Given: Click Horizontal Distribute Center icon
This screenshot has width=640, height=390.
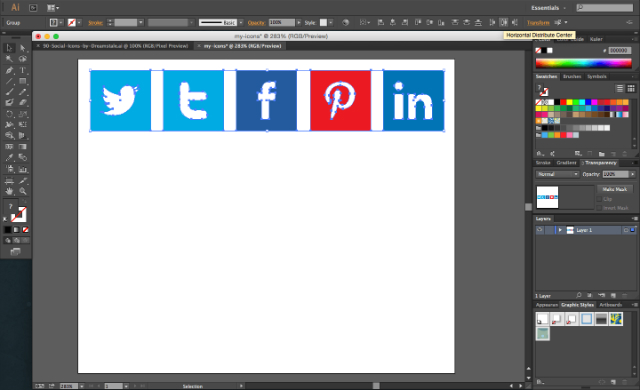Looking at the screenshot, I should click(504, 22).
